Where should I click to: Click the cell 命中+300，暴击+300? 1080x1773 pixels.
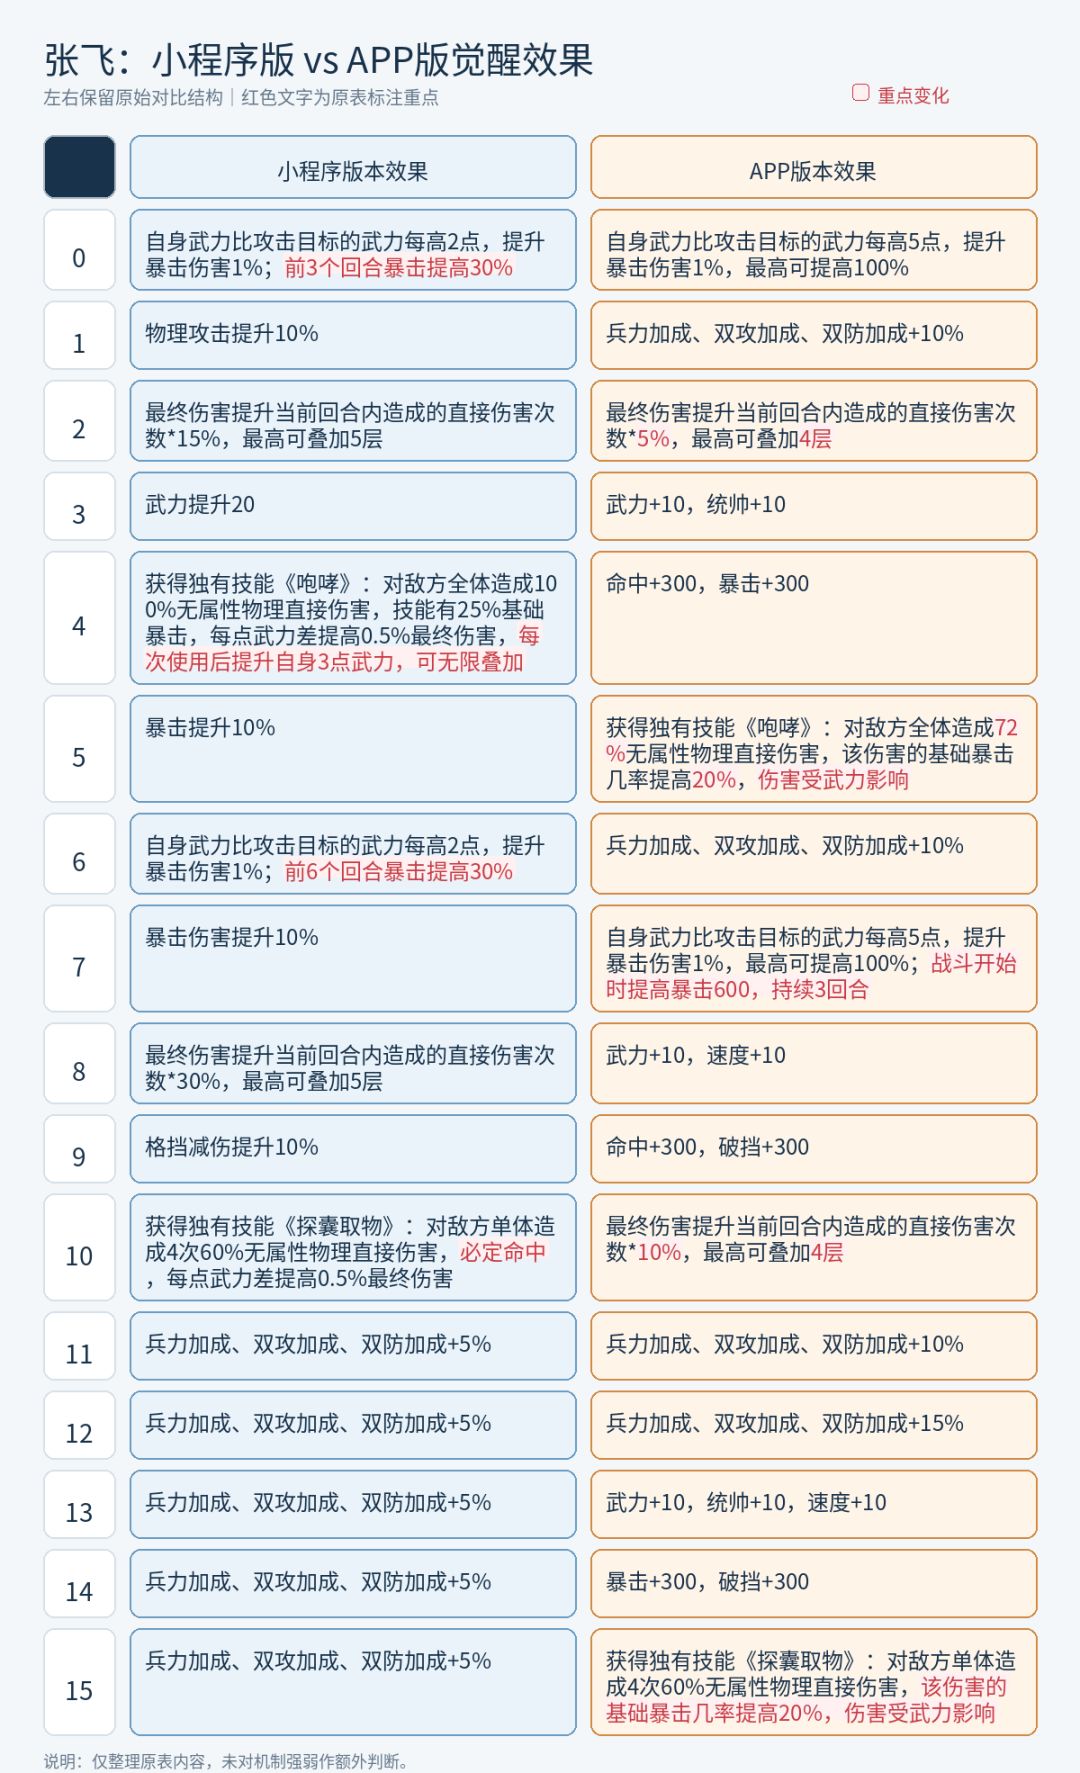(813, 618)
